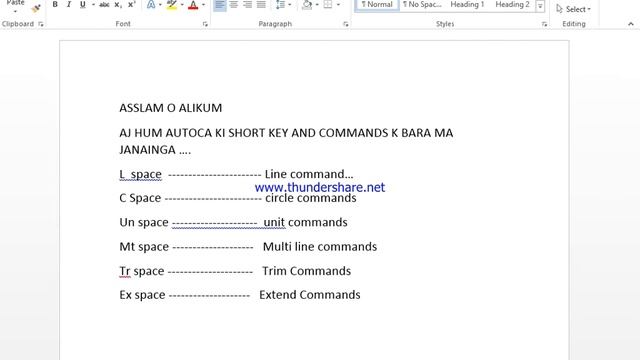Toggle Superscript formatting

(x=131, y=4)
